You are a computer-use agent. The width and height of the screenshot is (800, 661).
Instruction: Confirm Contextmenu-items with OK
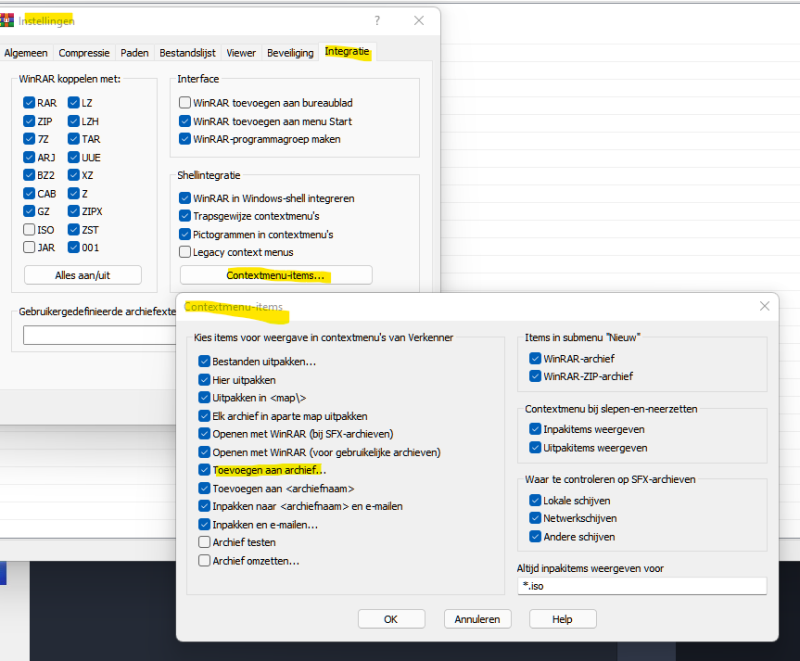pyautogui.click(x=391, y=619)
